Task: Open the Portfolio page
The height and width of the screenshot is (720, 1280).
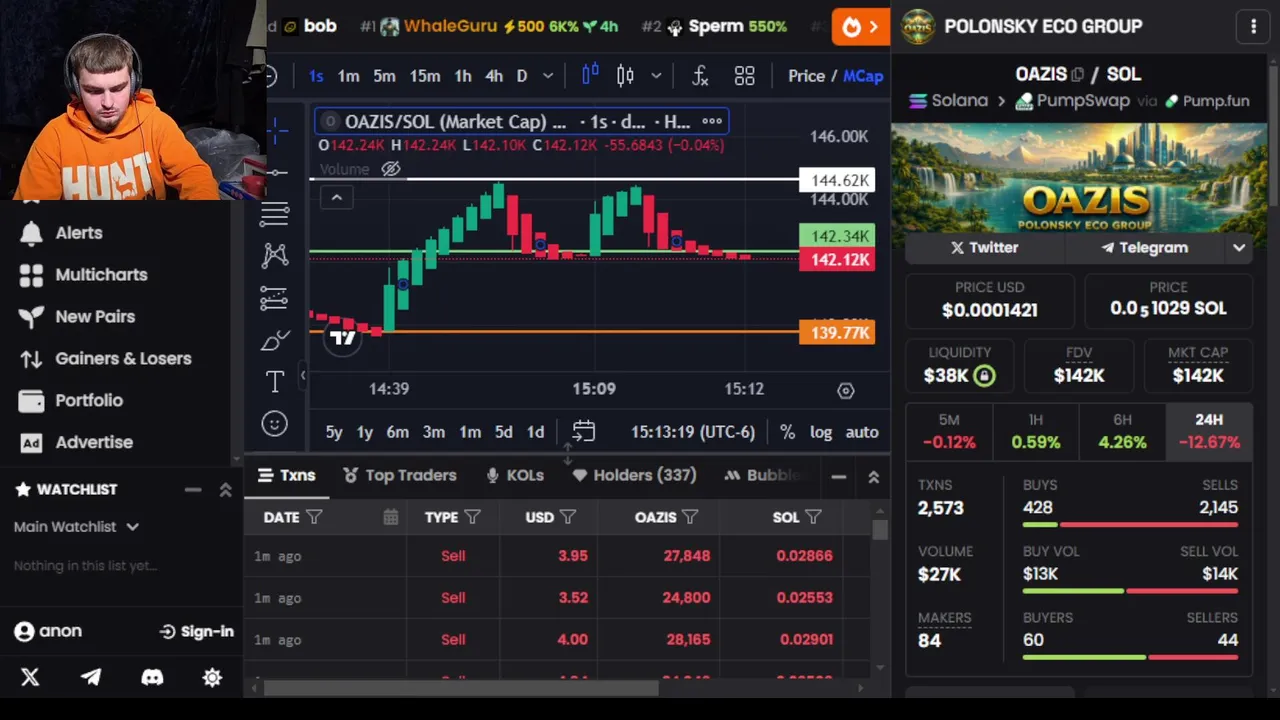Action: (89, 401)
